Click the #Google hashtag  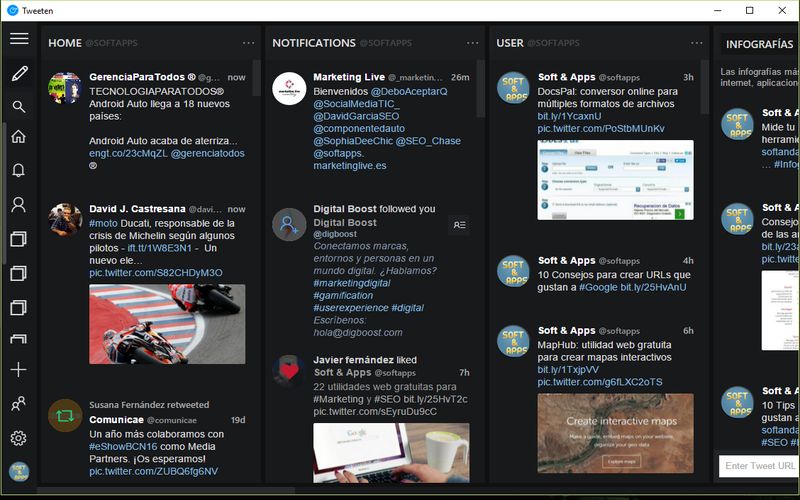tap(598, 287)
